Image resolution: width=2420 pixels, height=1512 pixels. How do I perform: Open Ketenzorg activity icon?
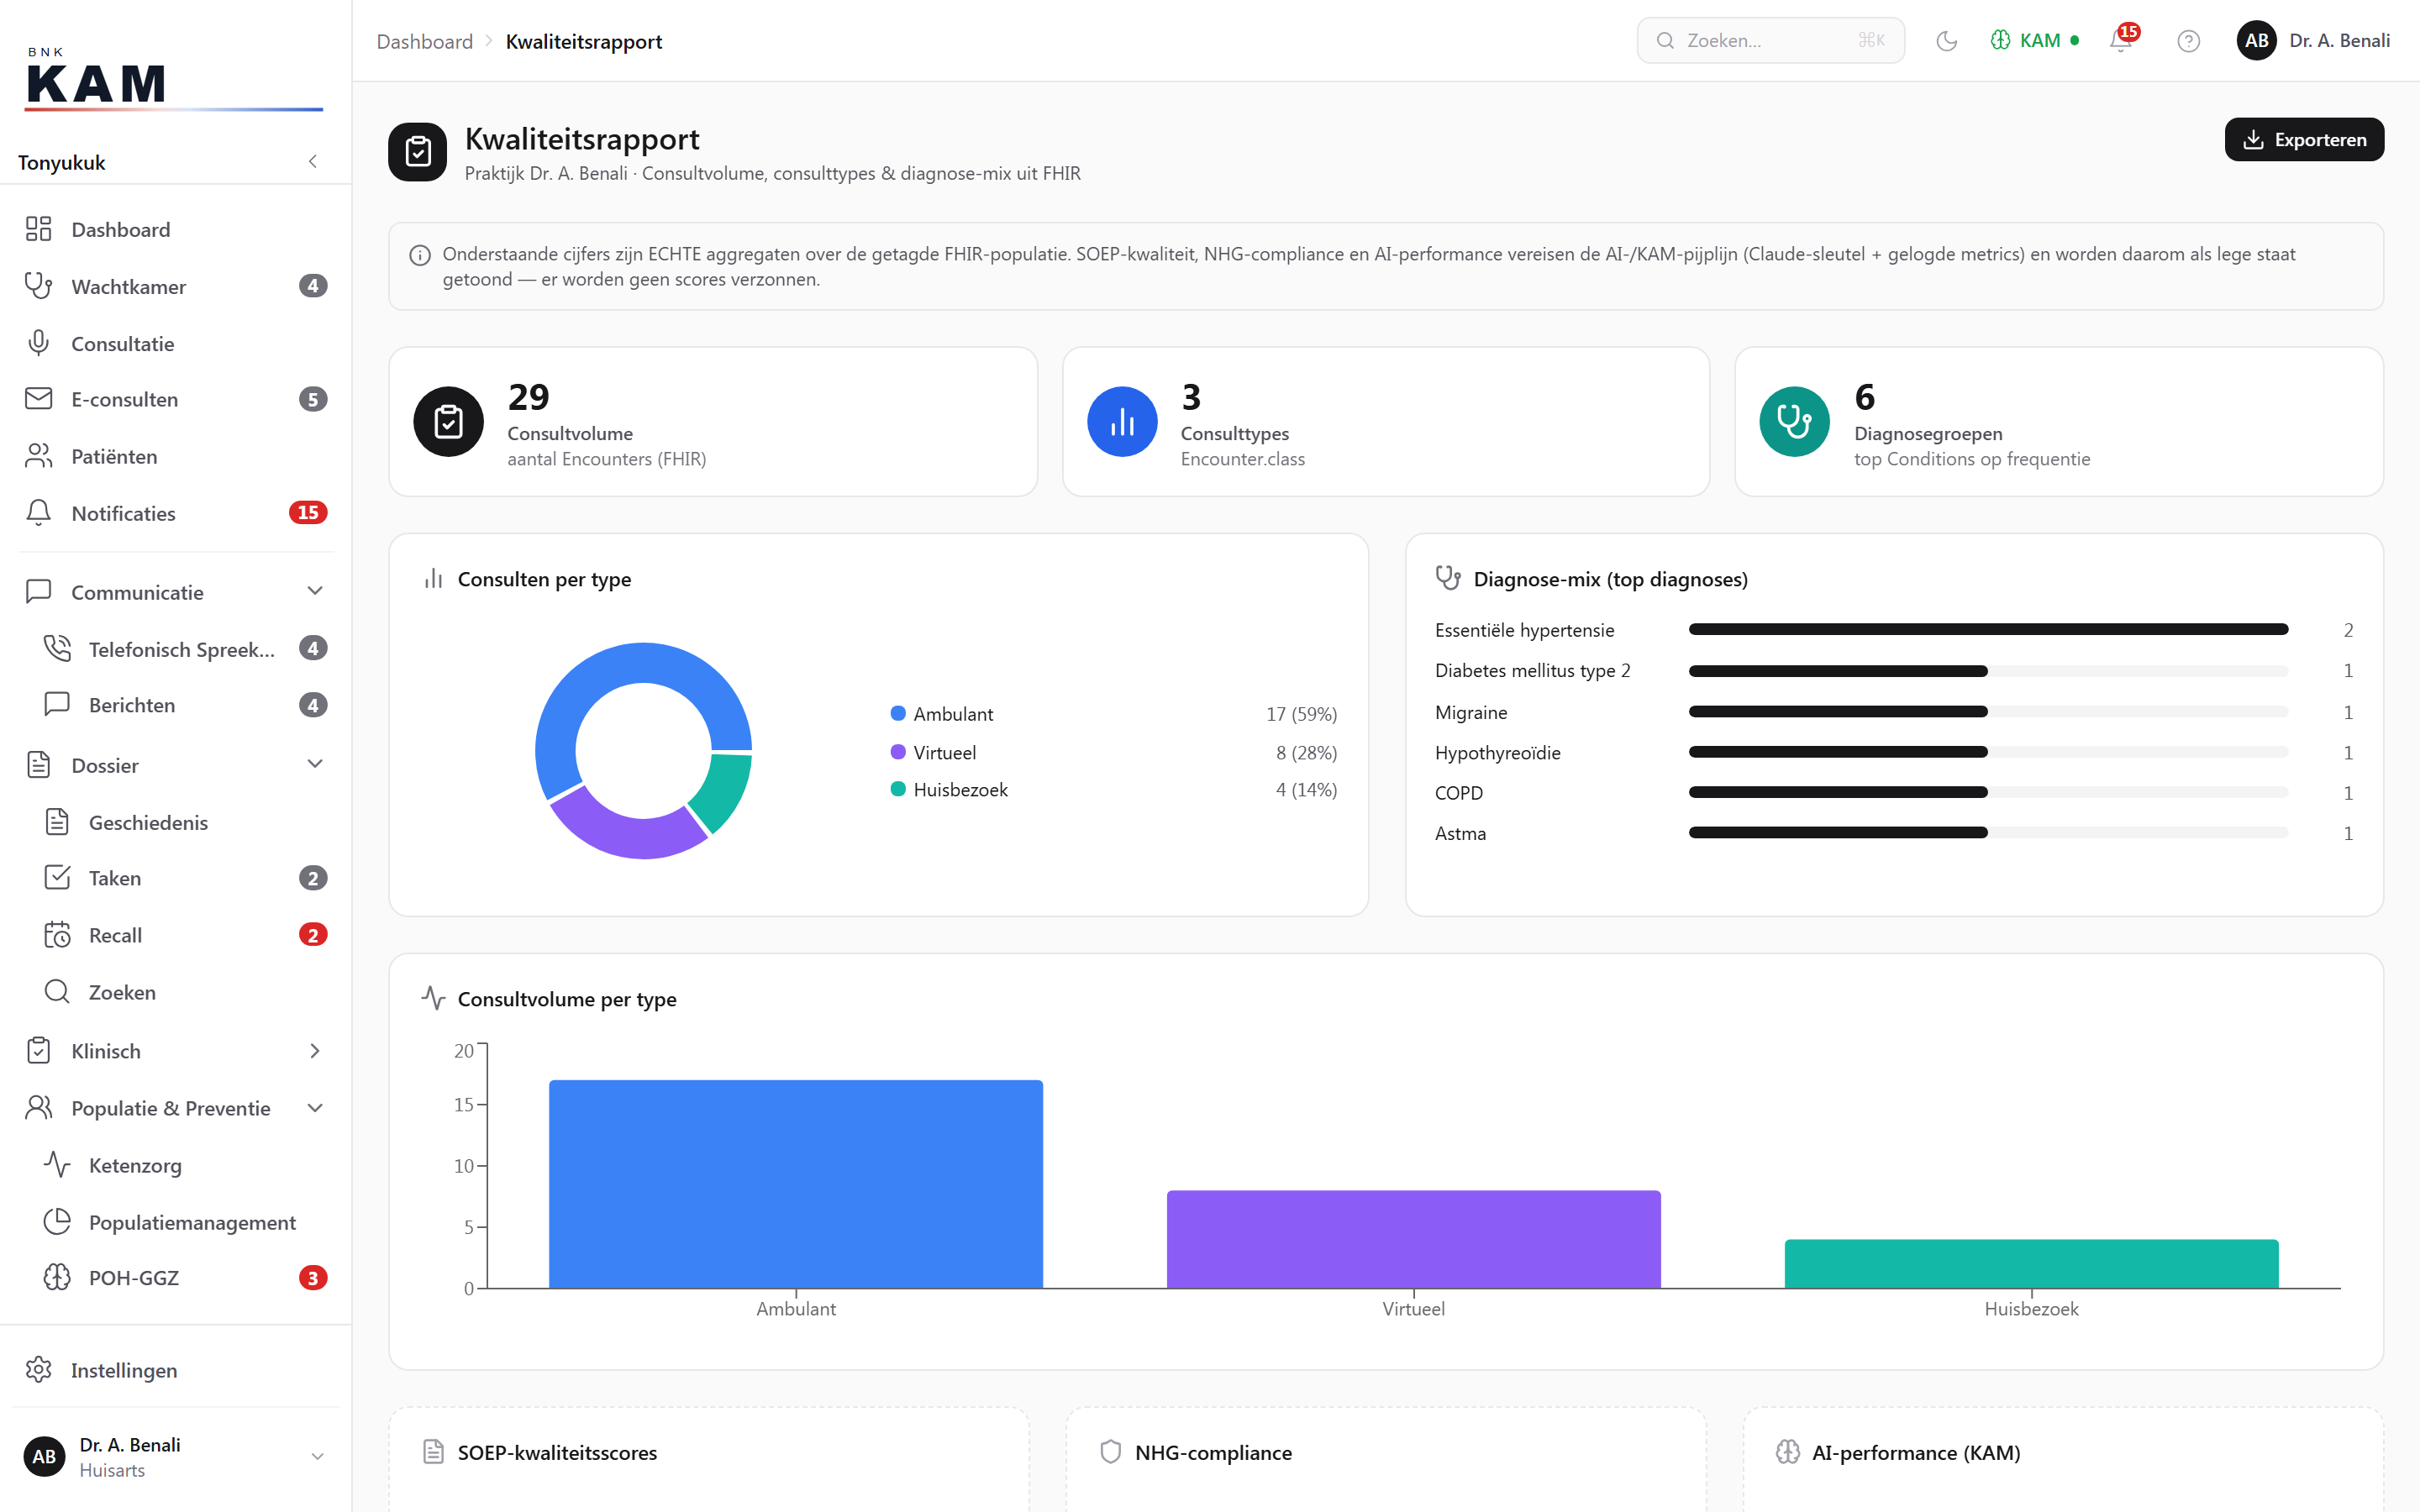(x=57, y=1165)
